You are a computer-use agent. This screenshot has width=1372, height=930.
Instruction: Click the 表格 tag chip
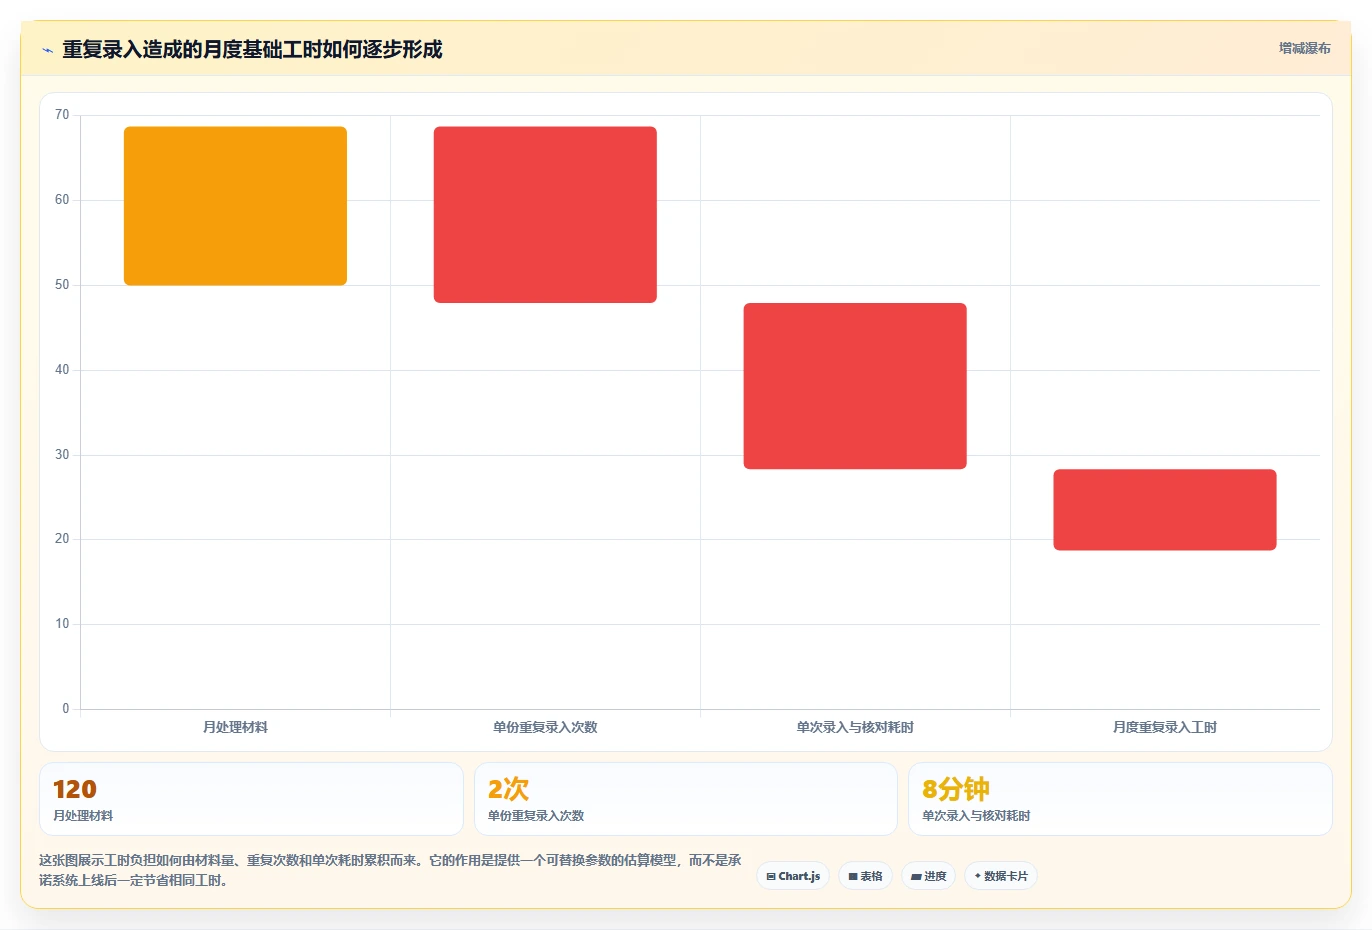tap(865, 876)
